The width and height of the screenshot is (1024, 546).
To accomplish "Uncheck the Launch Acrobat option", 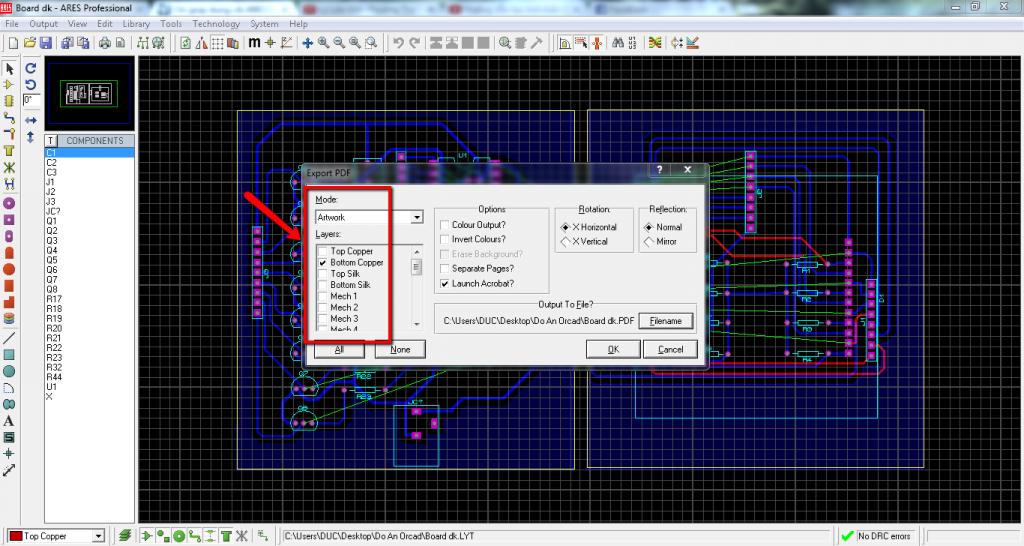I will (445, 284).
